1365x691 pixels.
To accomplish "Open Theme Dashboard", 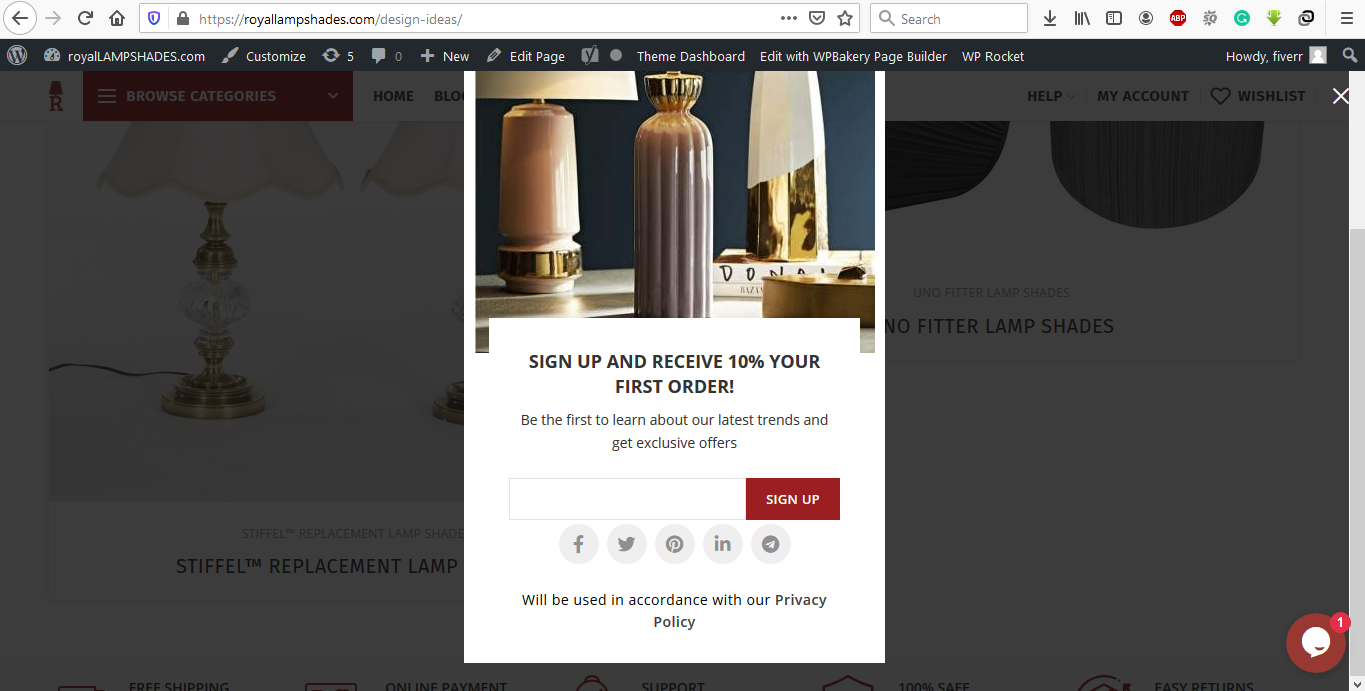I will 691,56.
